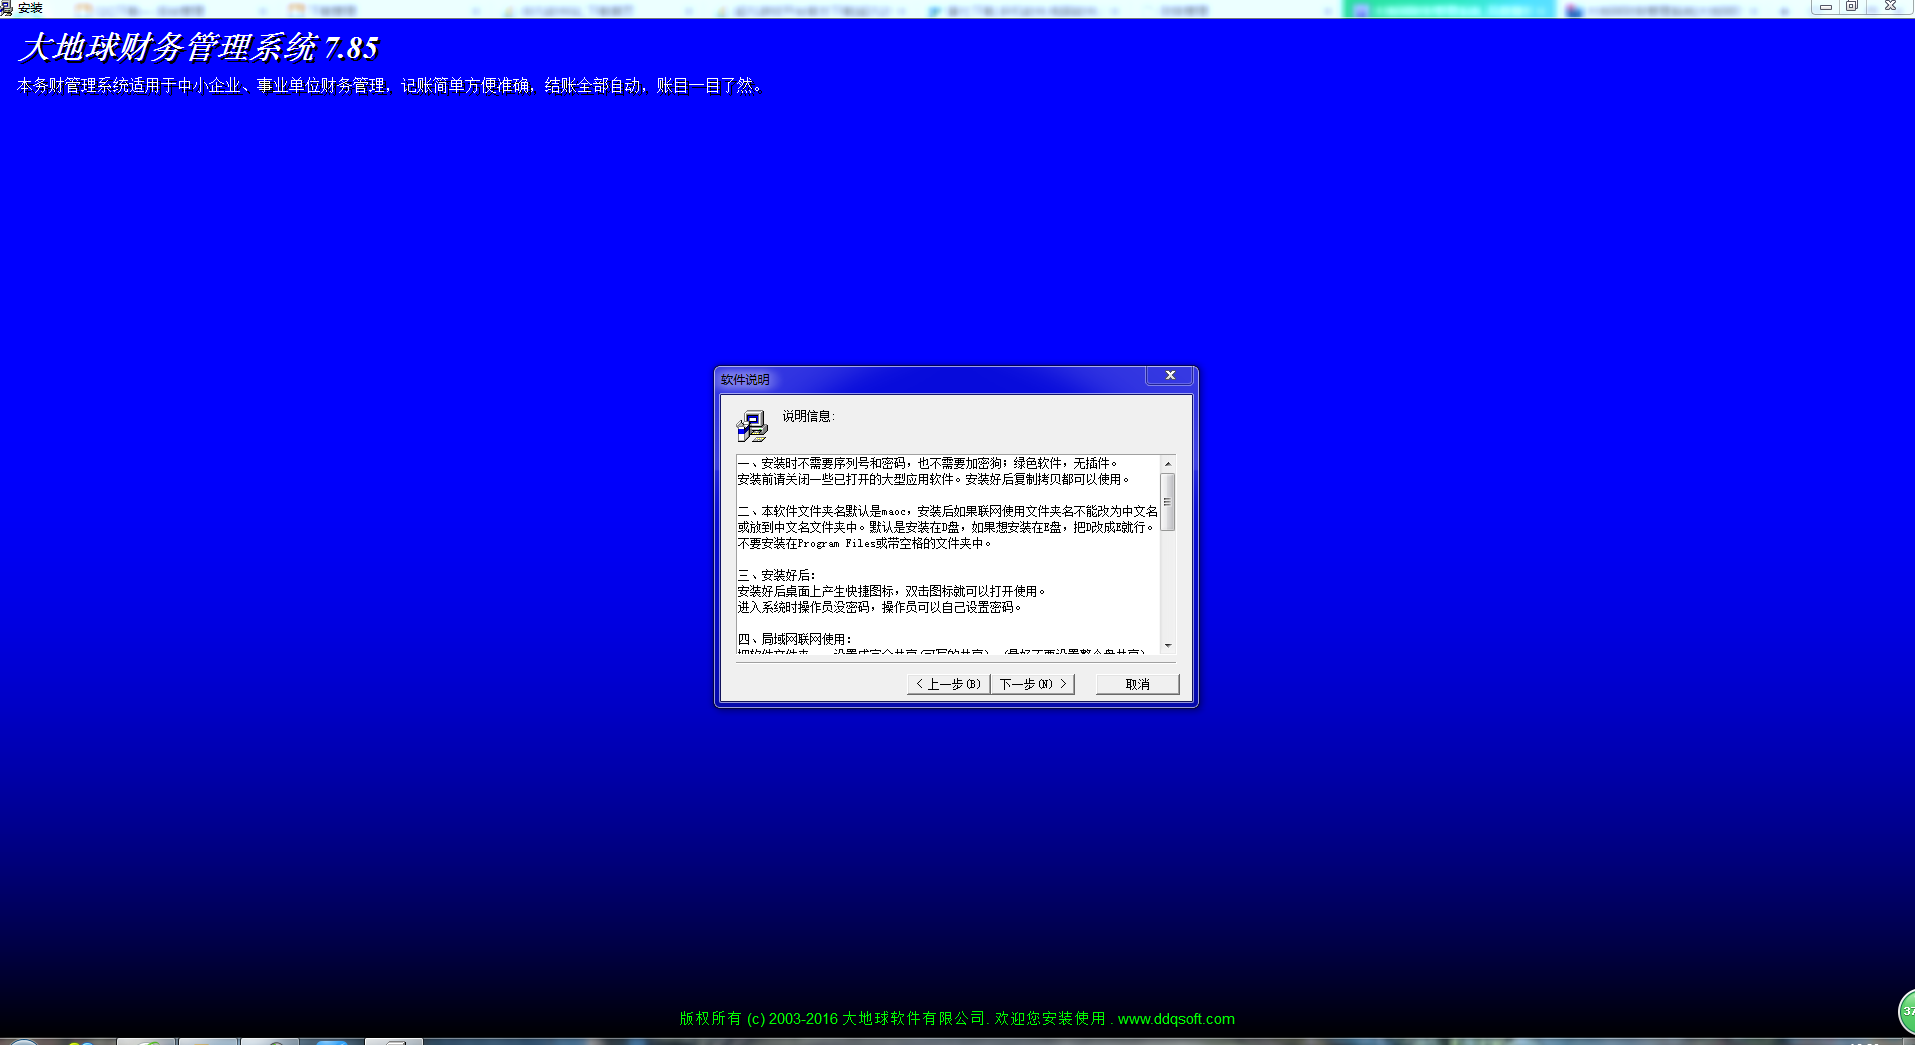Click the 下一步(N) button
Viewport: 1915px width, 1045px height.
click(x=1033, y=684)
